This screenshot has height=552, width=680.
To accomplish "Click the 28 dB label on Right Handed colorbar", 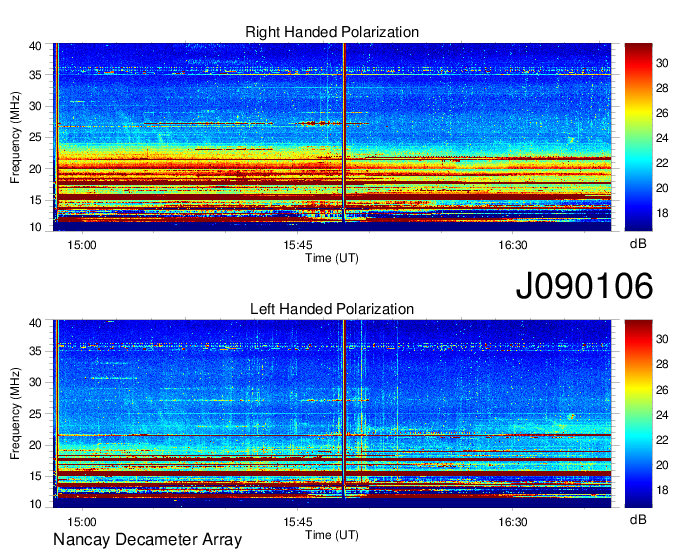I will click(x=662, y=88).
